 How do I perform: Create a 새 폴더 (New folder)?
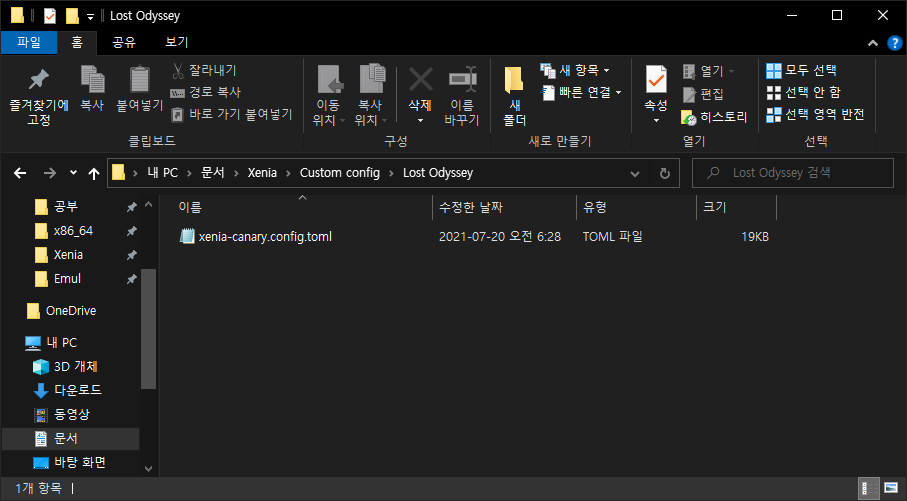[514, 96]
